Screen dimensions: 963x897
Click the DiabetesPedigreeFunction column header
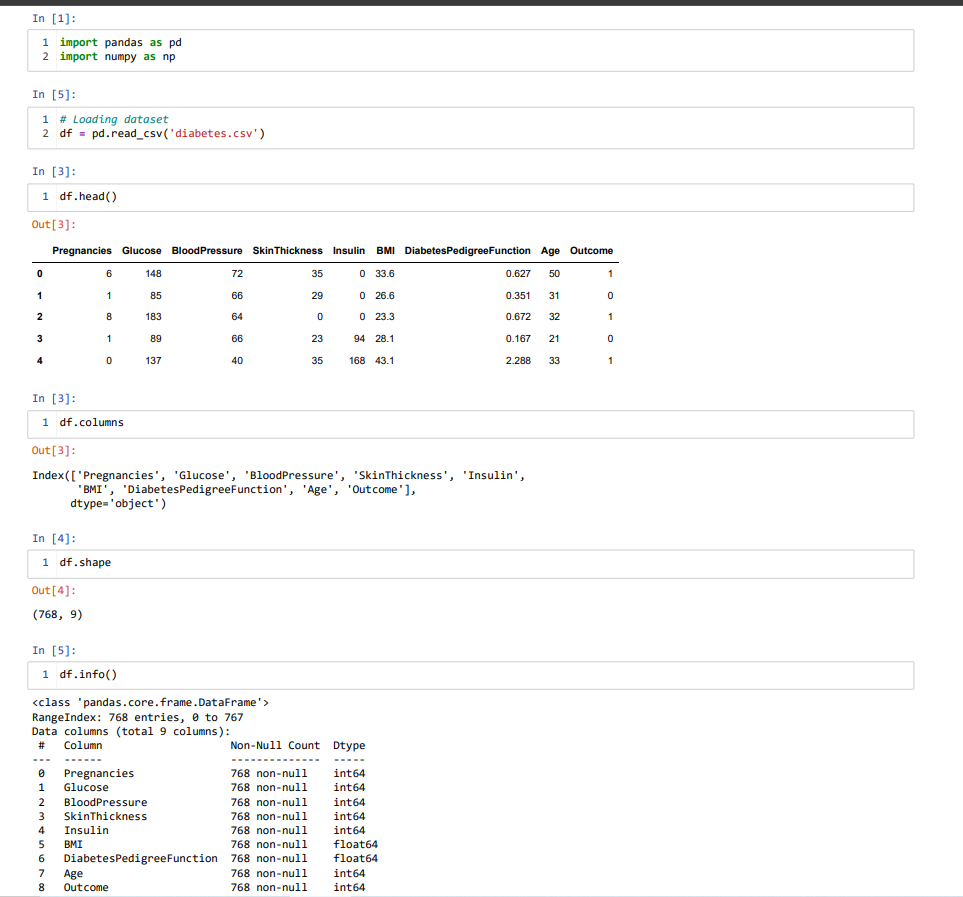coord(466,250)
